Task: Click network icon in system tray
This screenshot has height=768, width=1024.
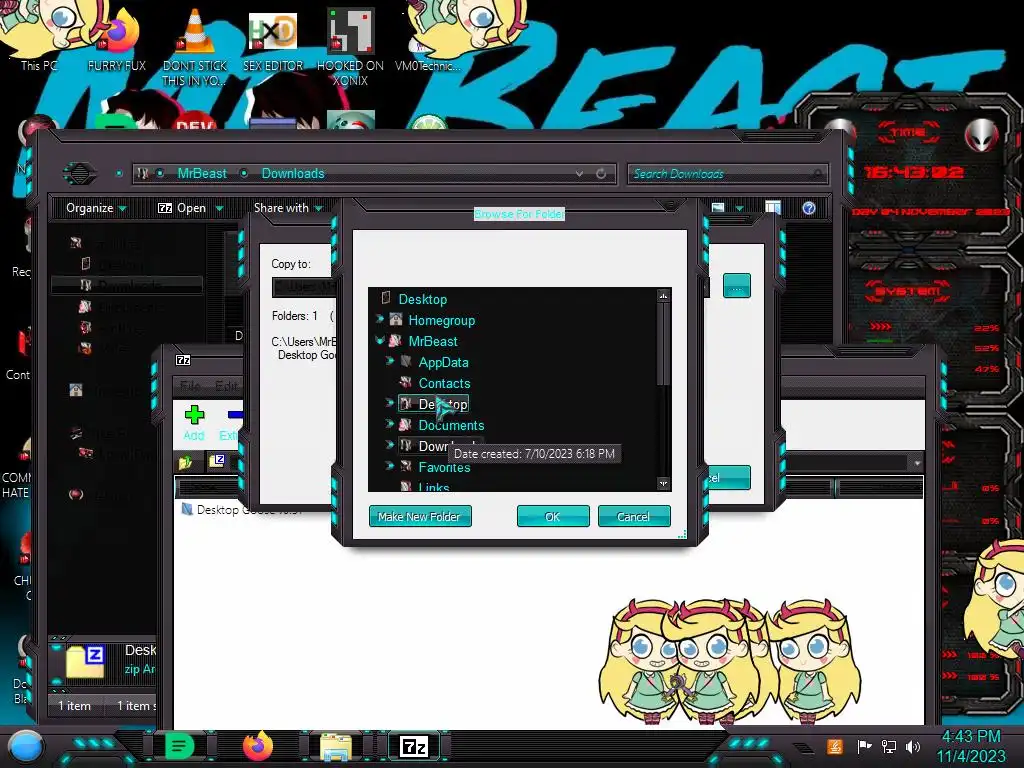Action: click(889, 746)
